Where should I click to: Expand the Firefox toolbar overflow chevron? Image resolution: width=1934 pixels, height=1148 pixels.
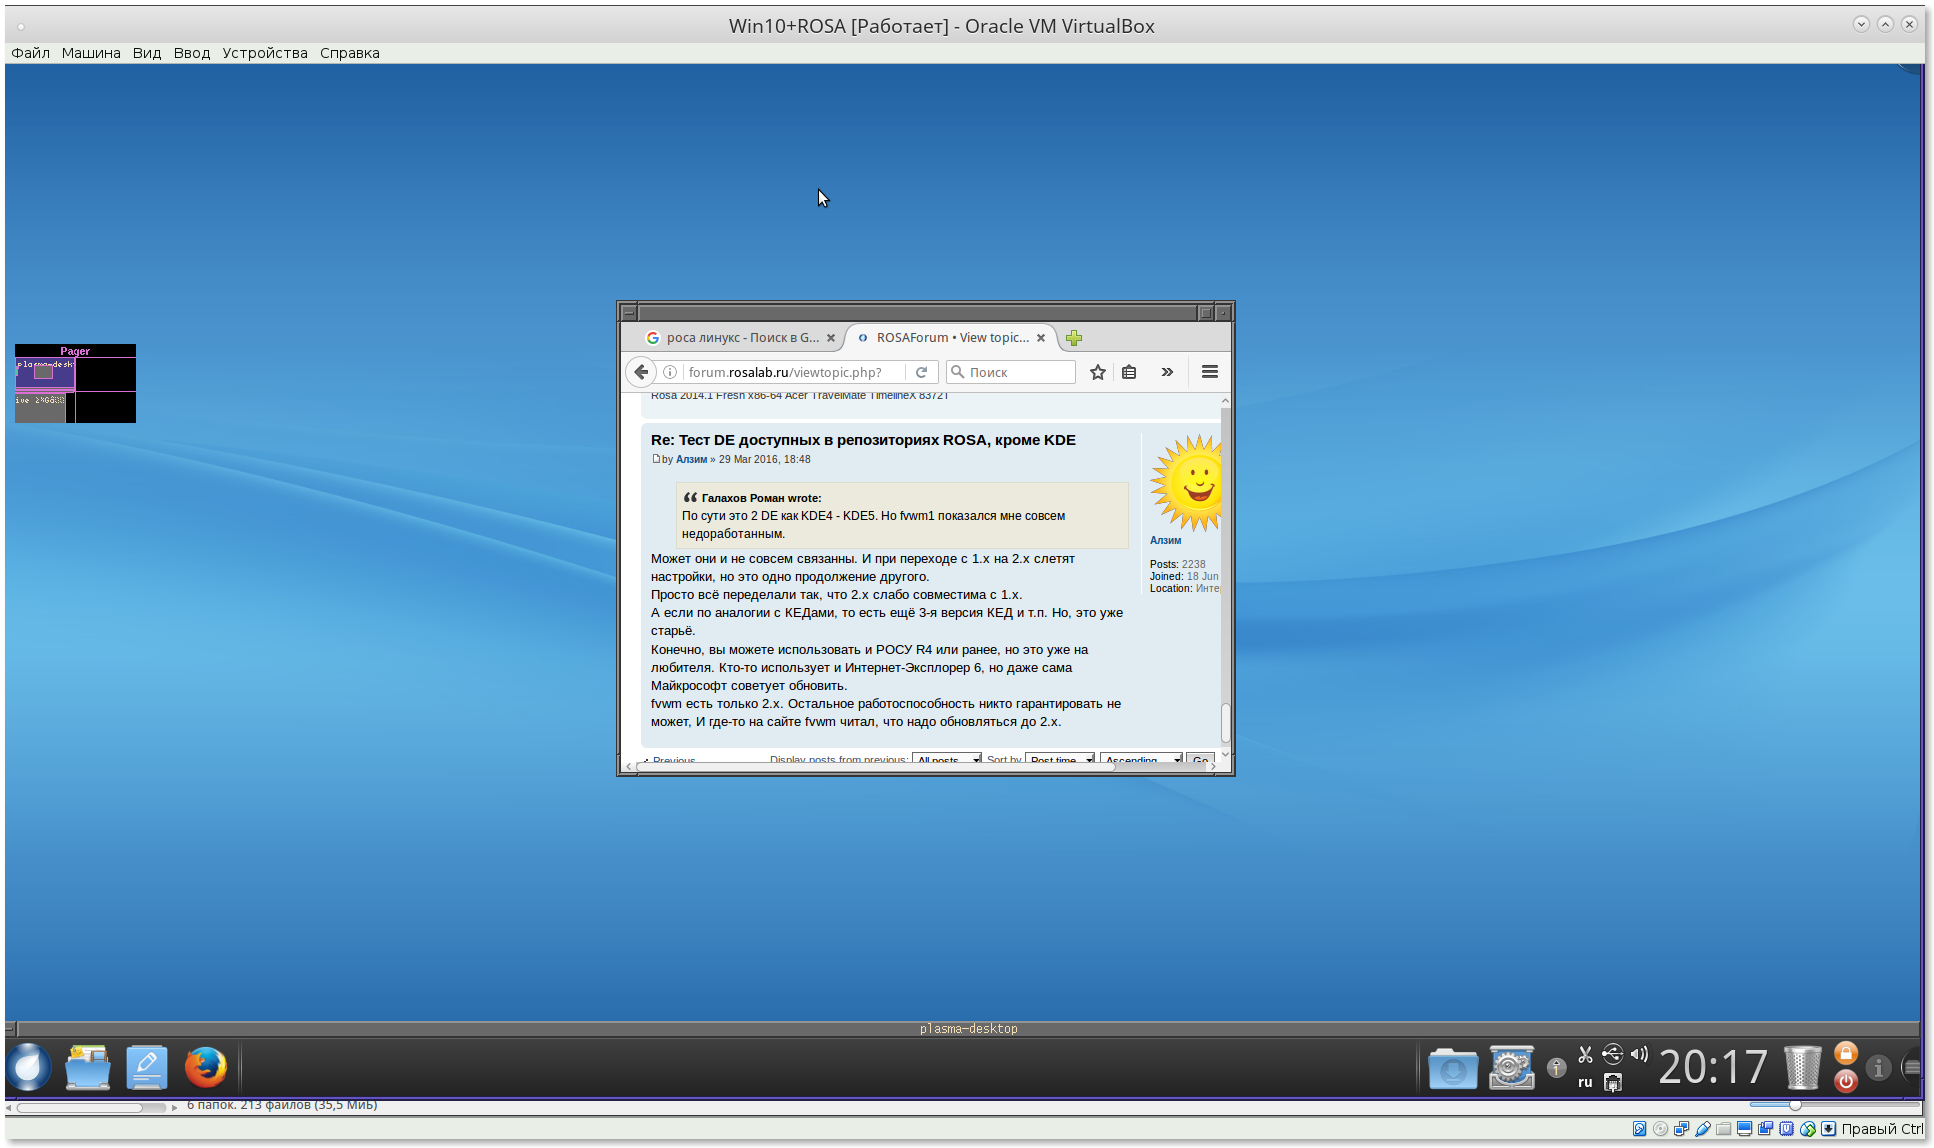point(1167,372)
